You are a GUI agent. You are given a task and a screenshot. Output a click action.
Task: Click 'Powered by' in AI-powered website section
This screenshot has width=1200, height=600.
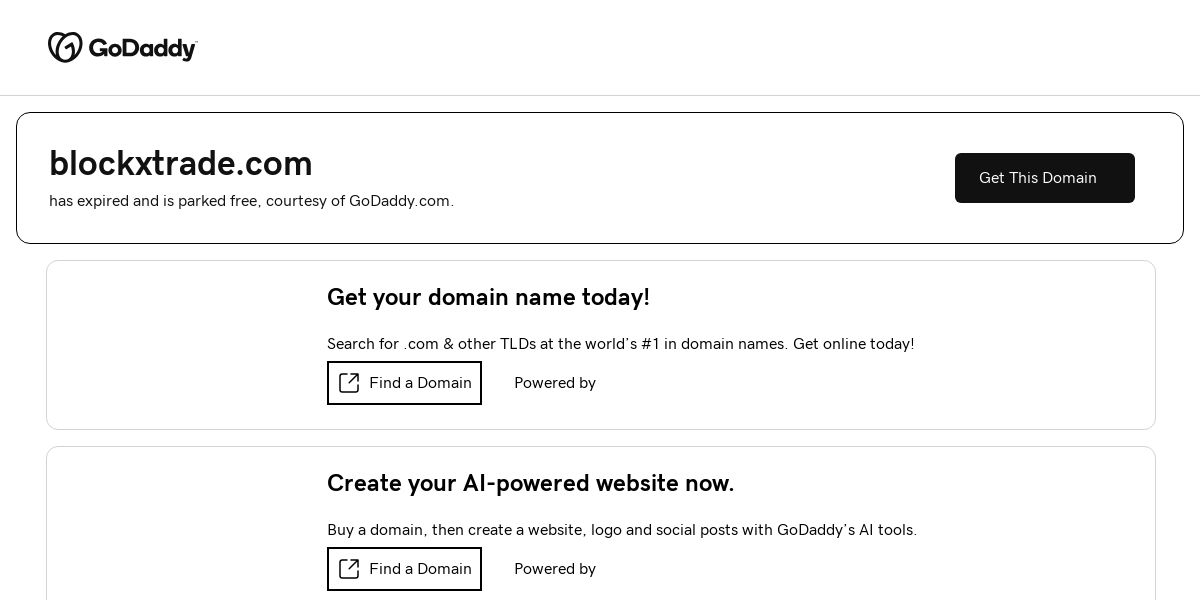tap(555, 569)
